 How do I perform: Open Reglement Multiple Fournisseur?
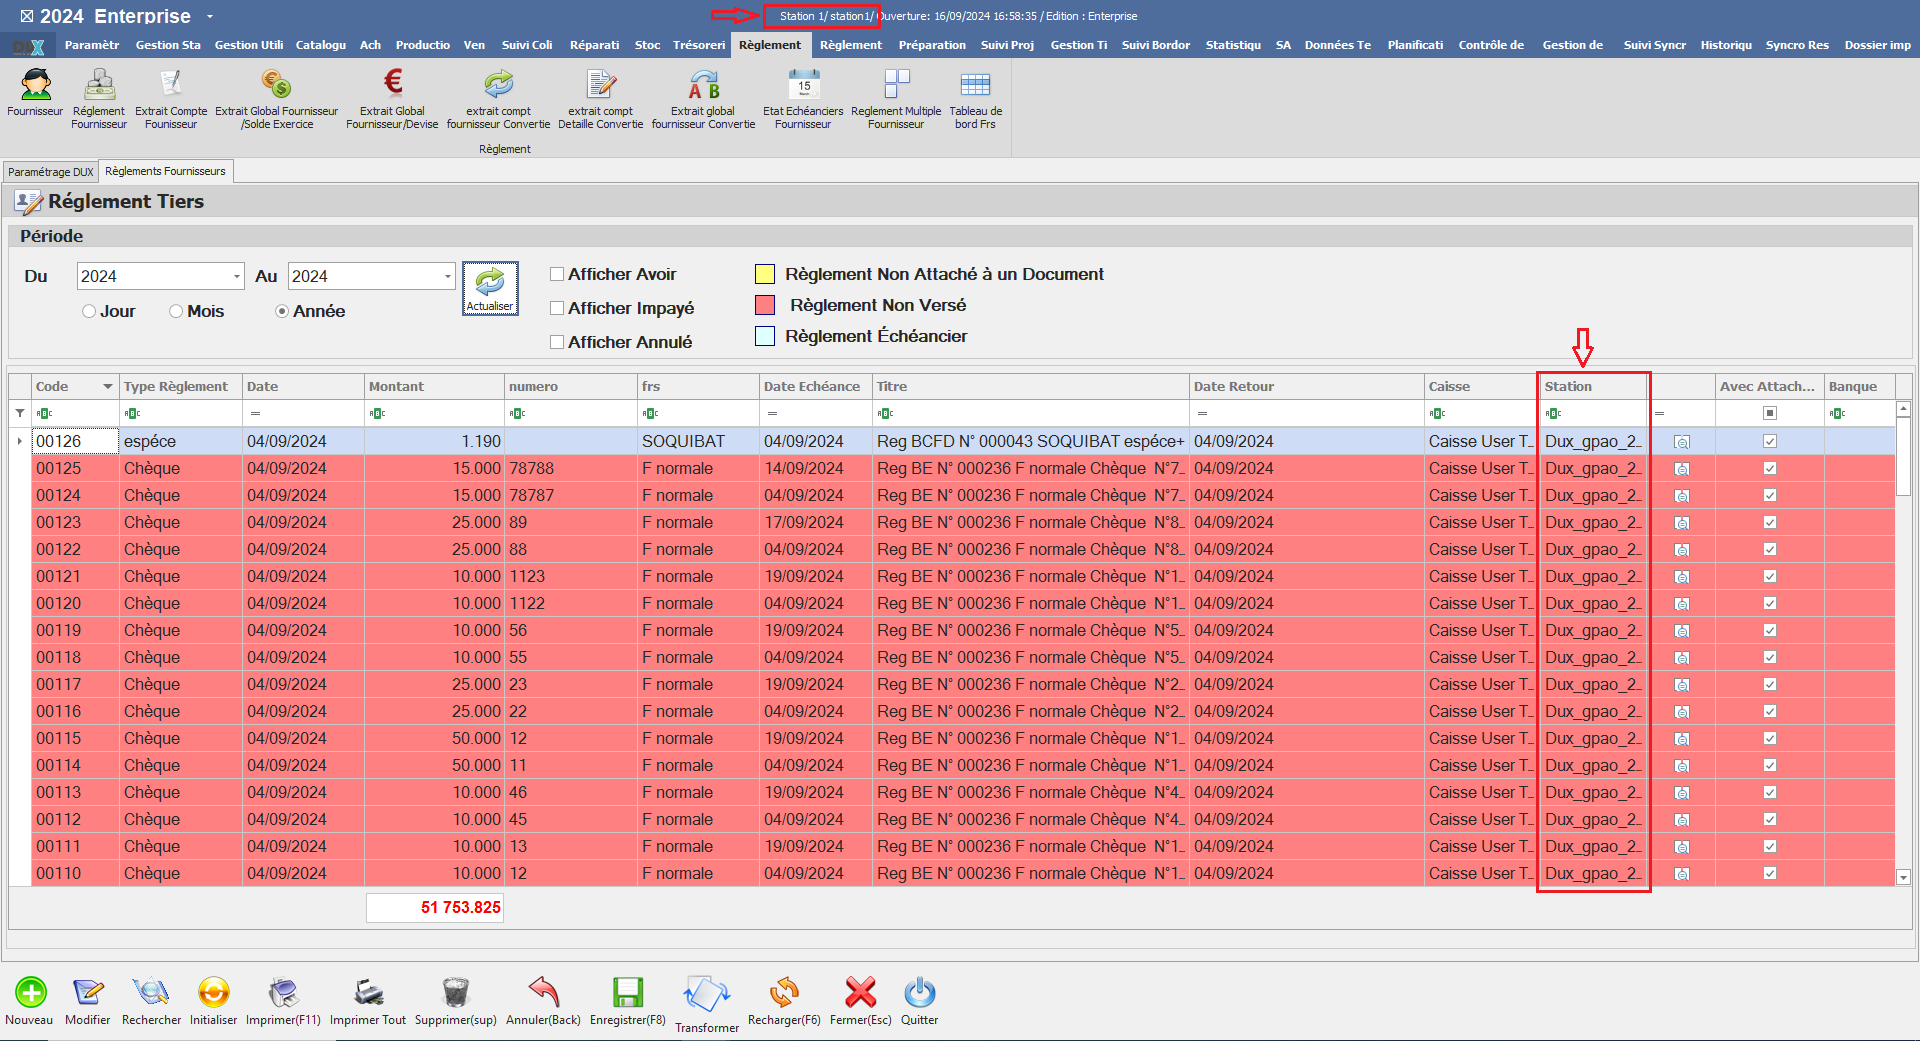coord(896,85)
